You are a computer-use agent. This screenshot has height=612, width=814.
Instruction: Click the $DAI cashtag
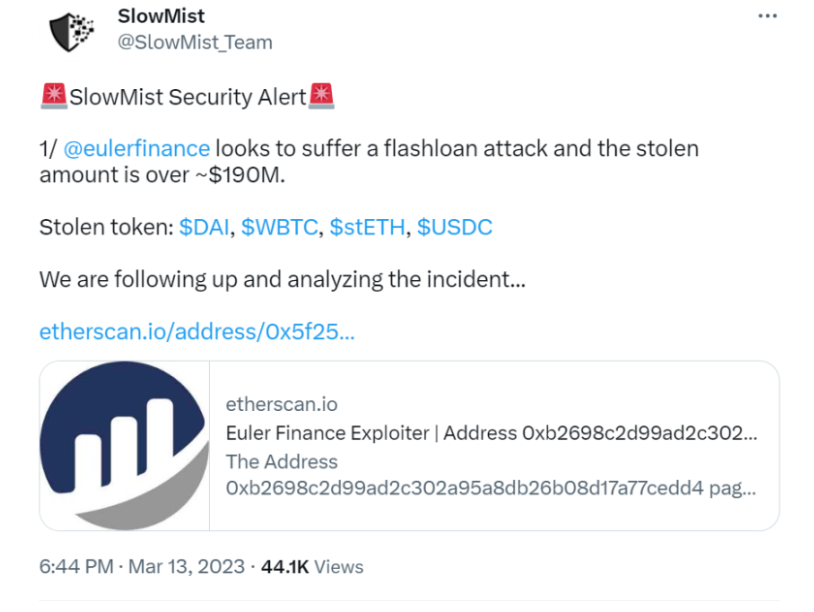[204, 227]
